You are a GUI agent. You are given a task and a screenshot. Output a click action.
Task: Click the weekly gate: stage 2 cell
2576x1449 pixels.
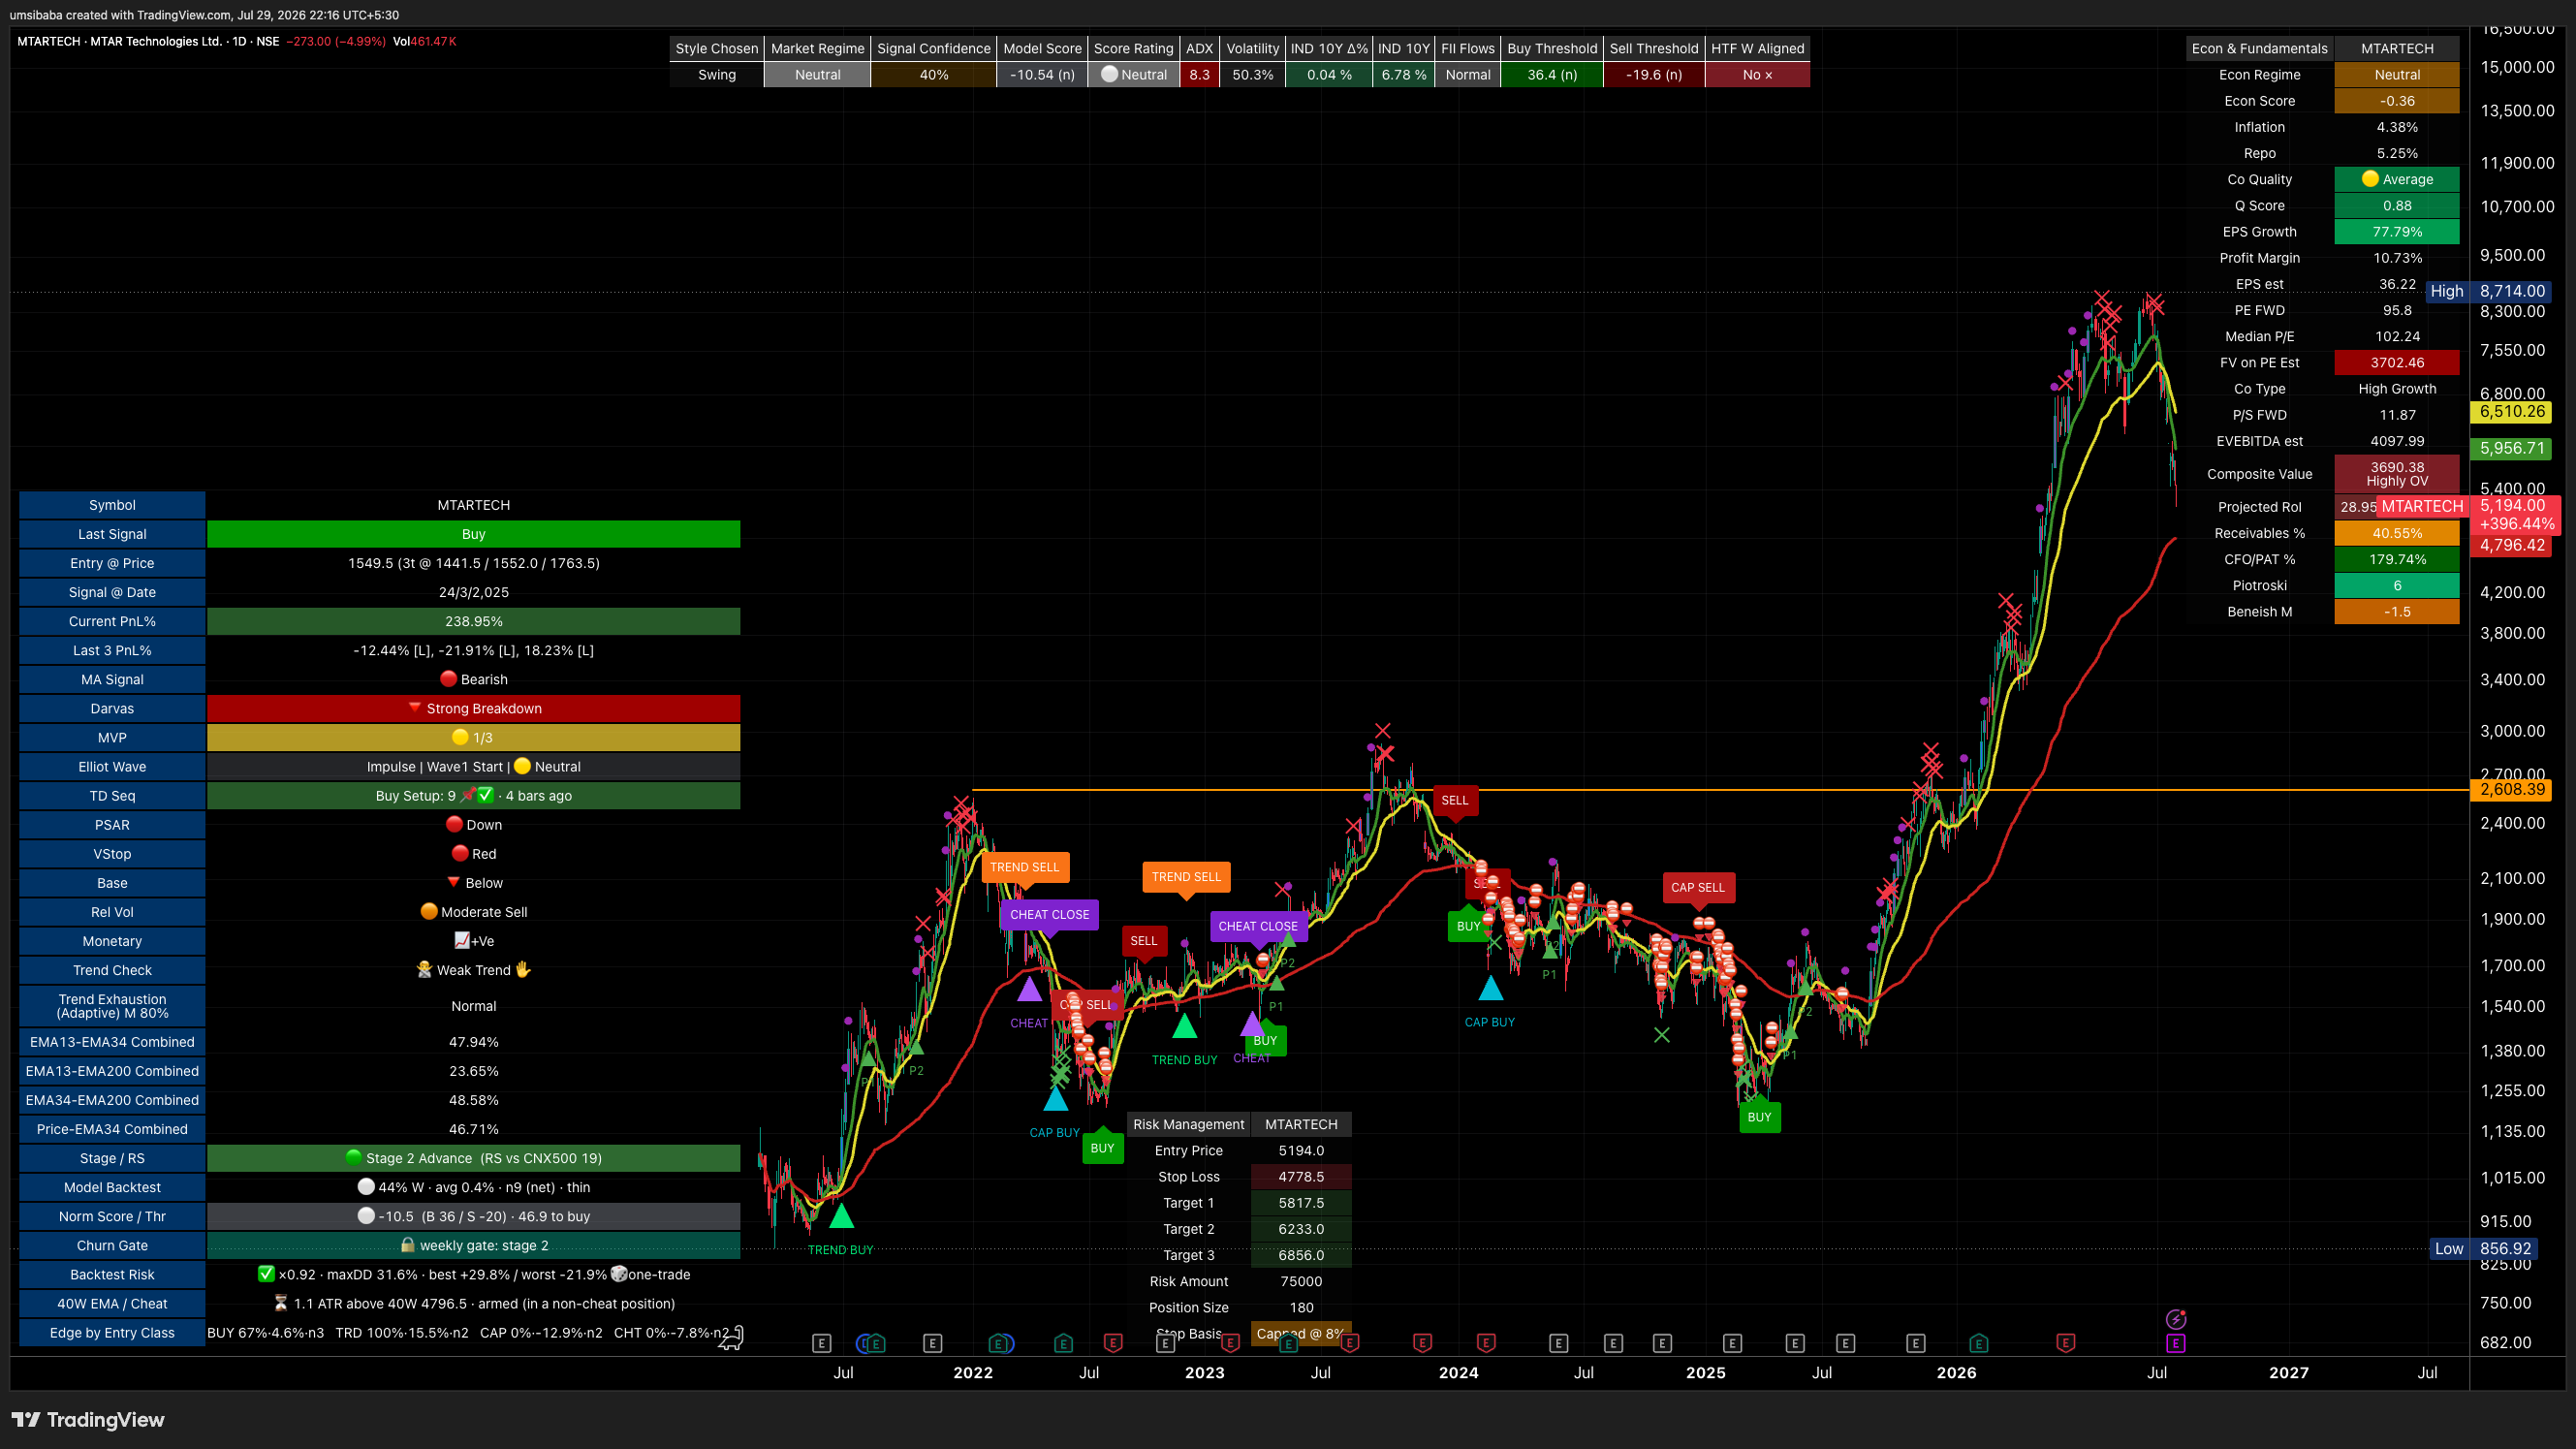(474, 1245)
